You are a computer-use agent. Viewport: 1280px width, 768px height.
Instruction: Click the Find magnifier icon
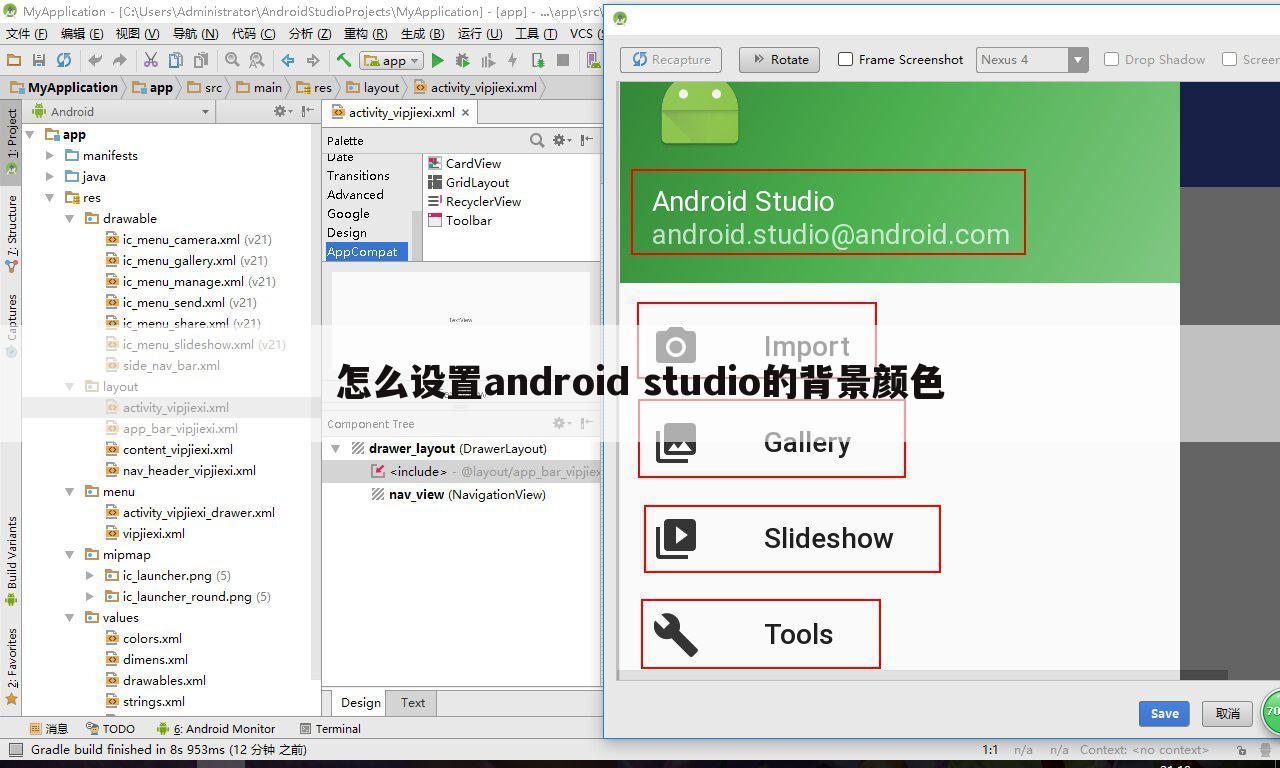232,60
